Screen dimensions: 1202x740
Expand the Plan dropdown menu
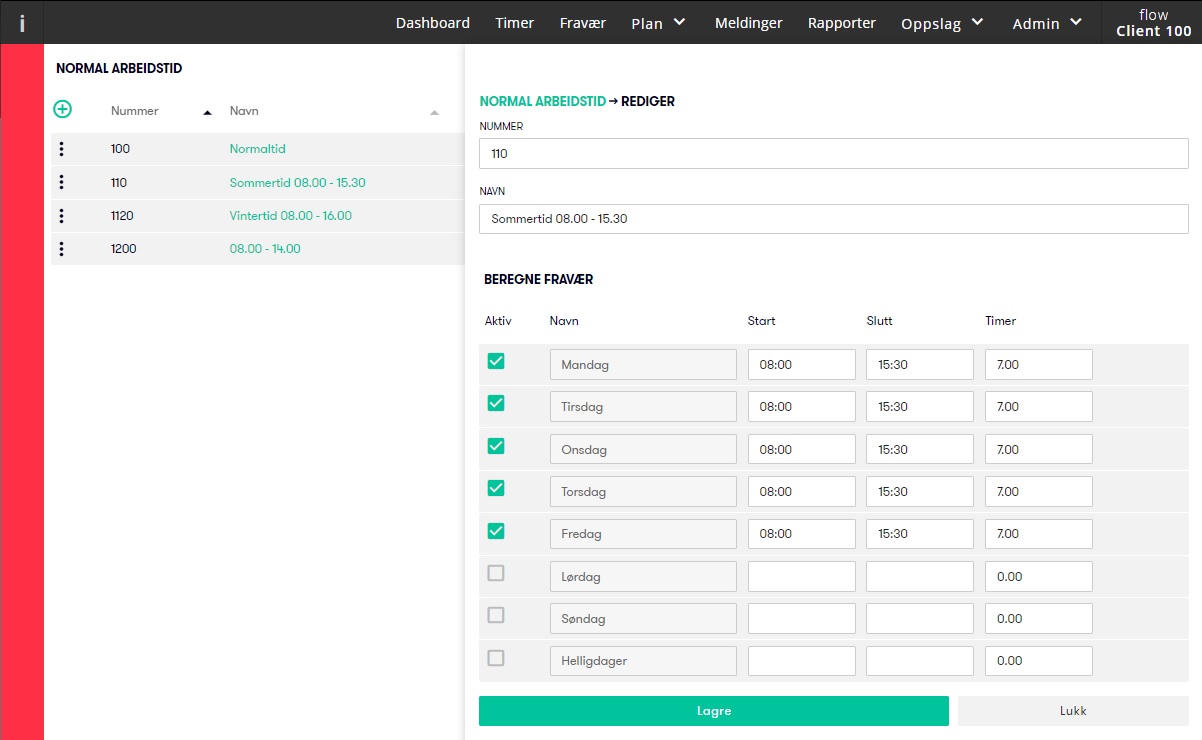tap(659, 22)
